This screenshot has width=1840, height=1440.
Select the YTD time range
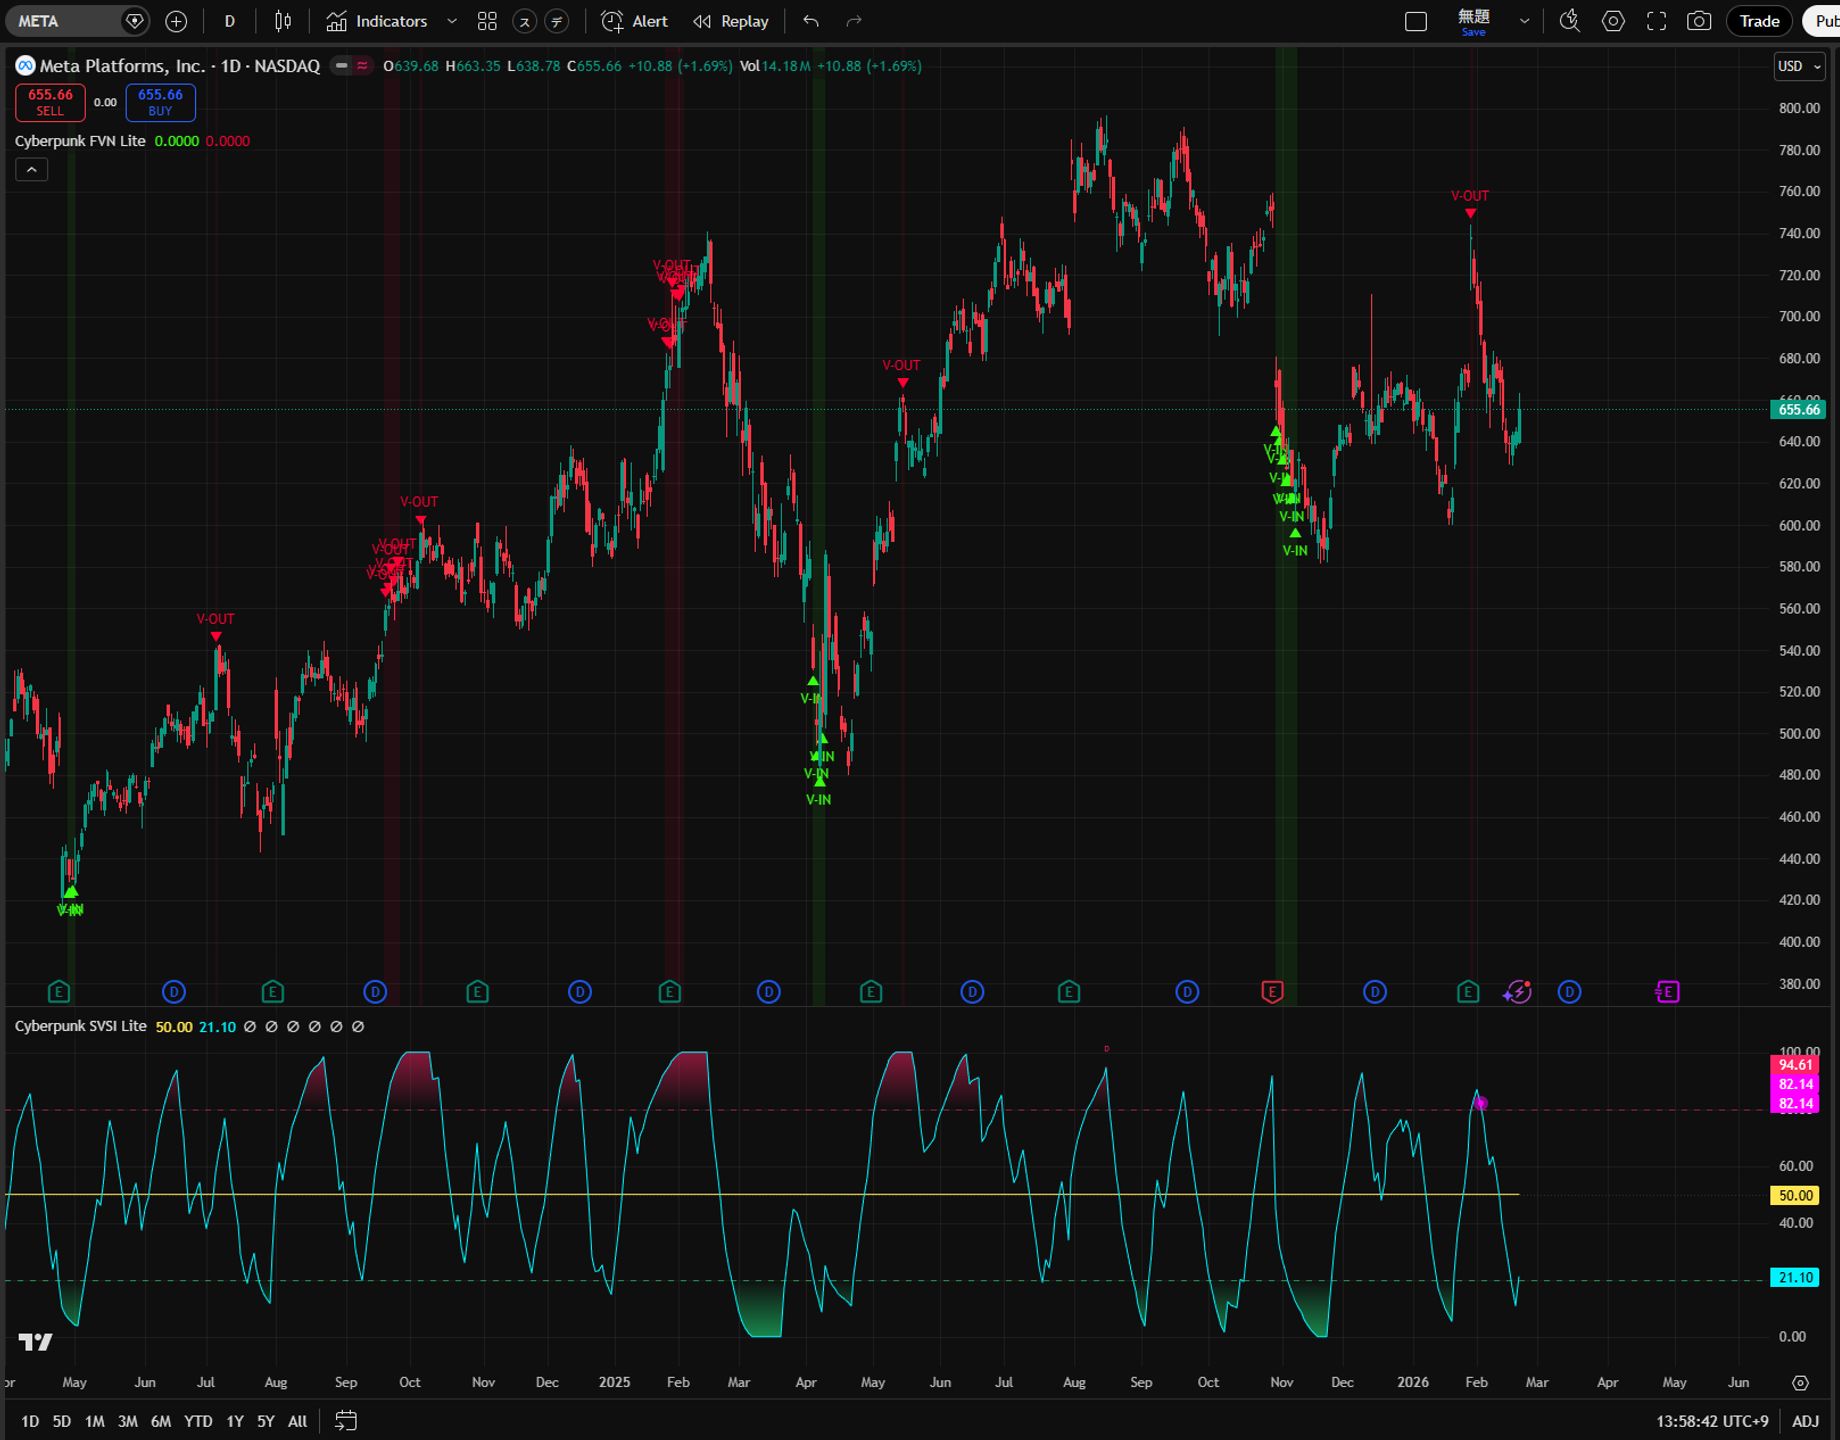pos(198,1421)
